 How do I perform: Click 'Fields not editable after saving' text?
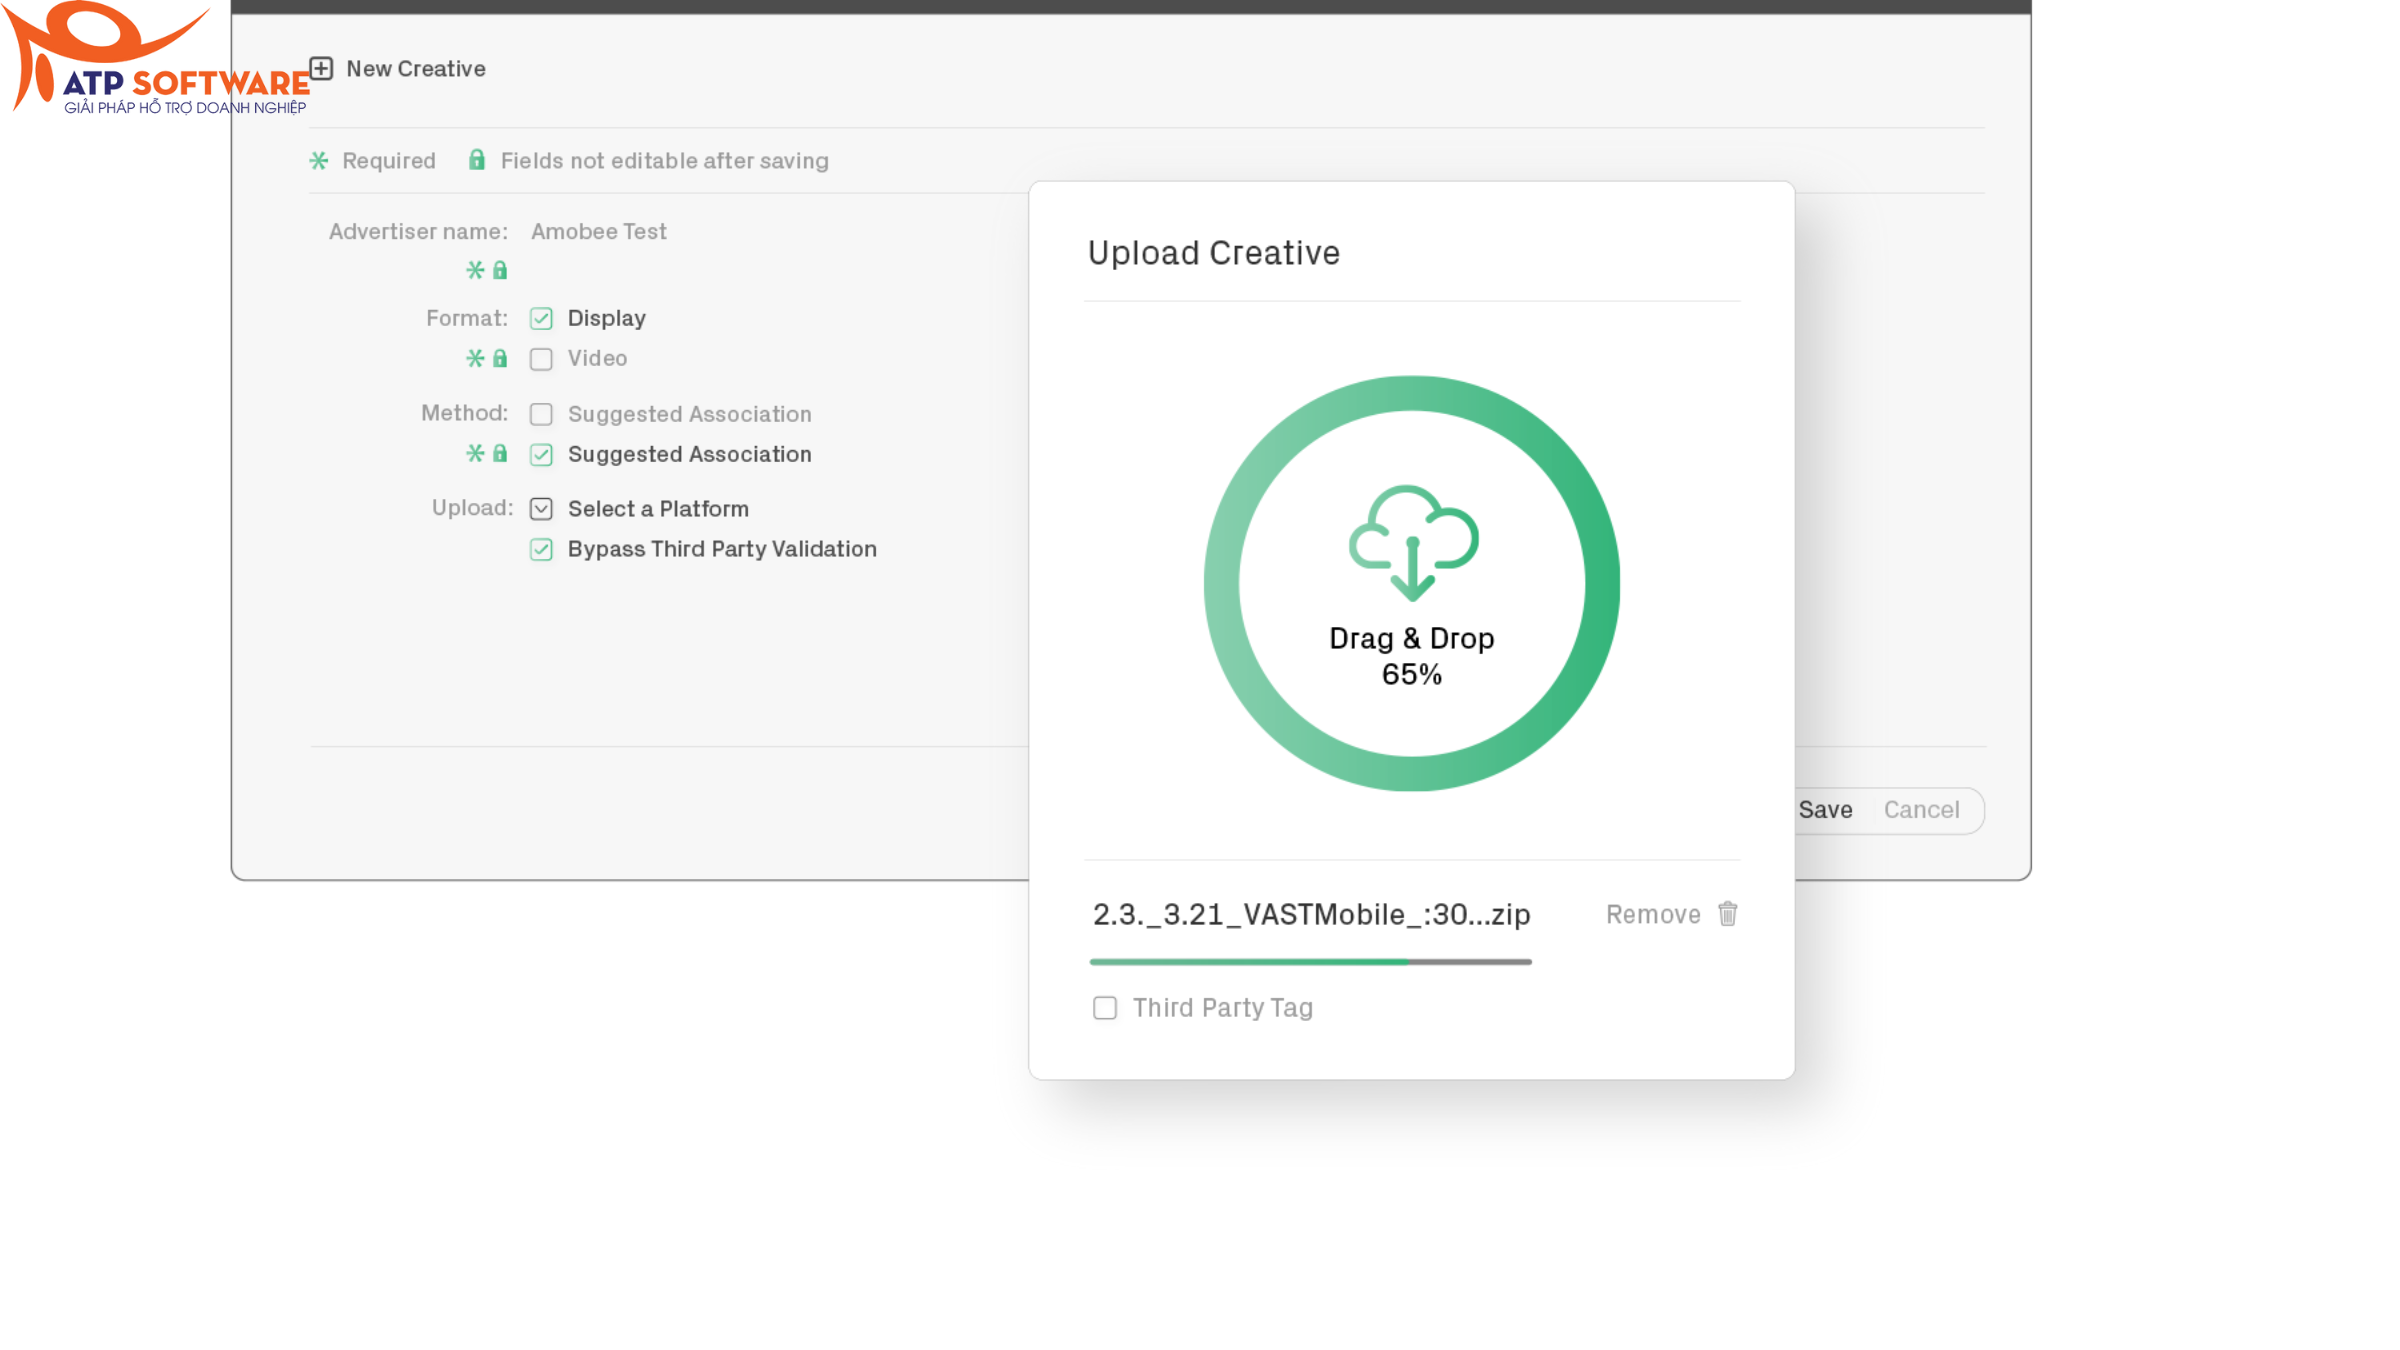pos(664,160)
